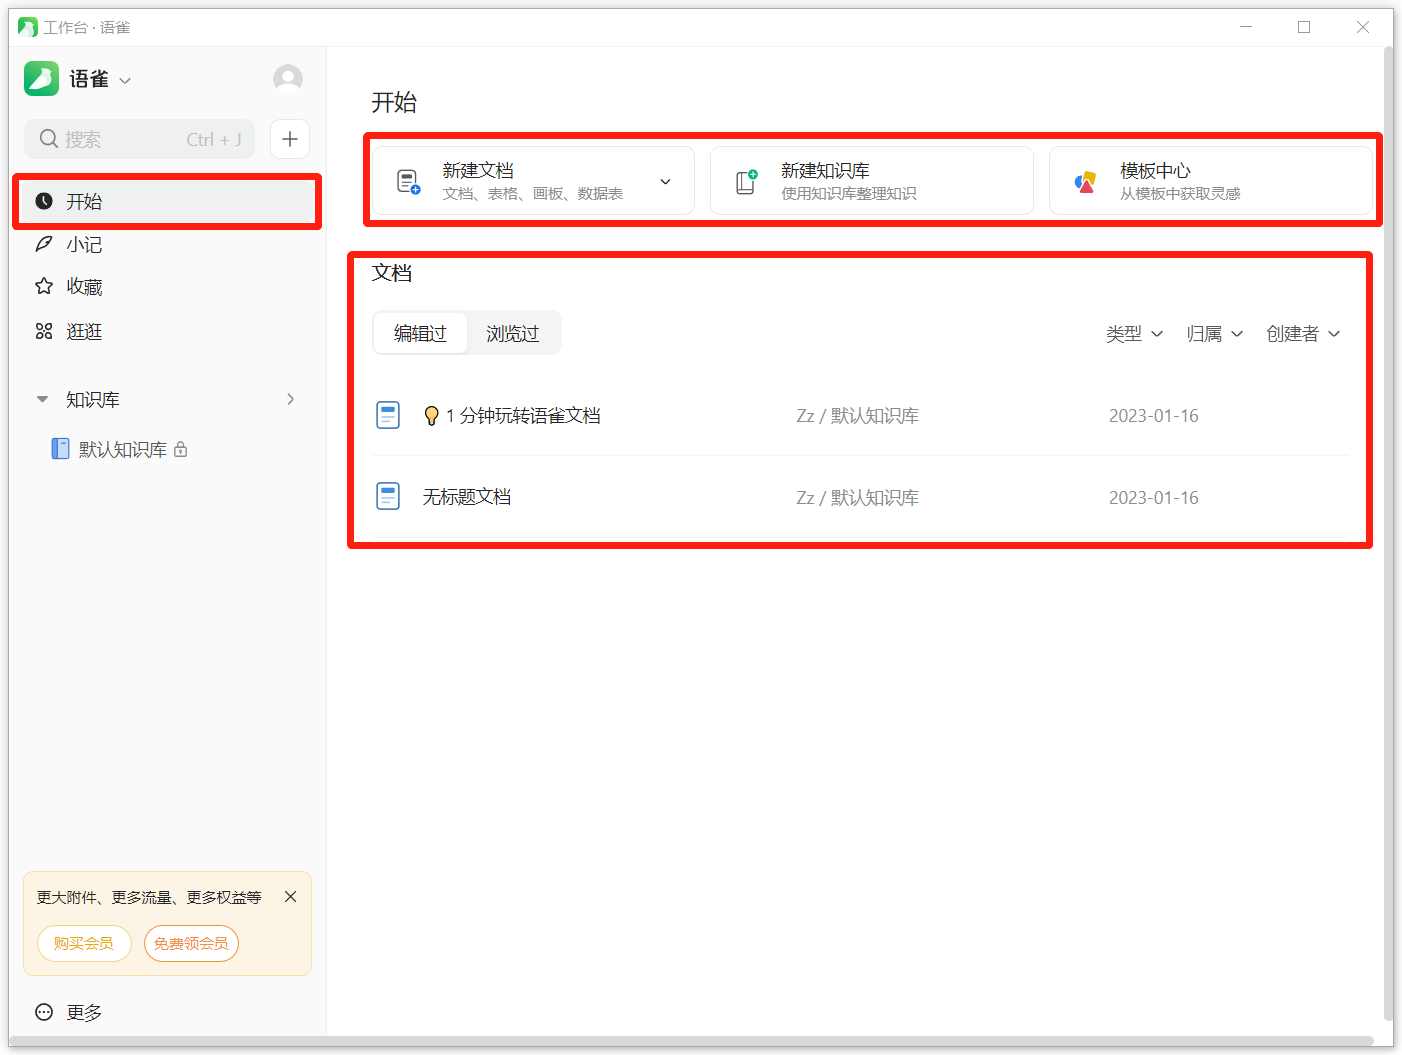This screenshot has height=1055, width=1402.
Task: Click the horizontal scrollbar at the bottom
Action: tap(690, 1041)
